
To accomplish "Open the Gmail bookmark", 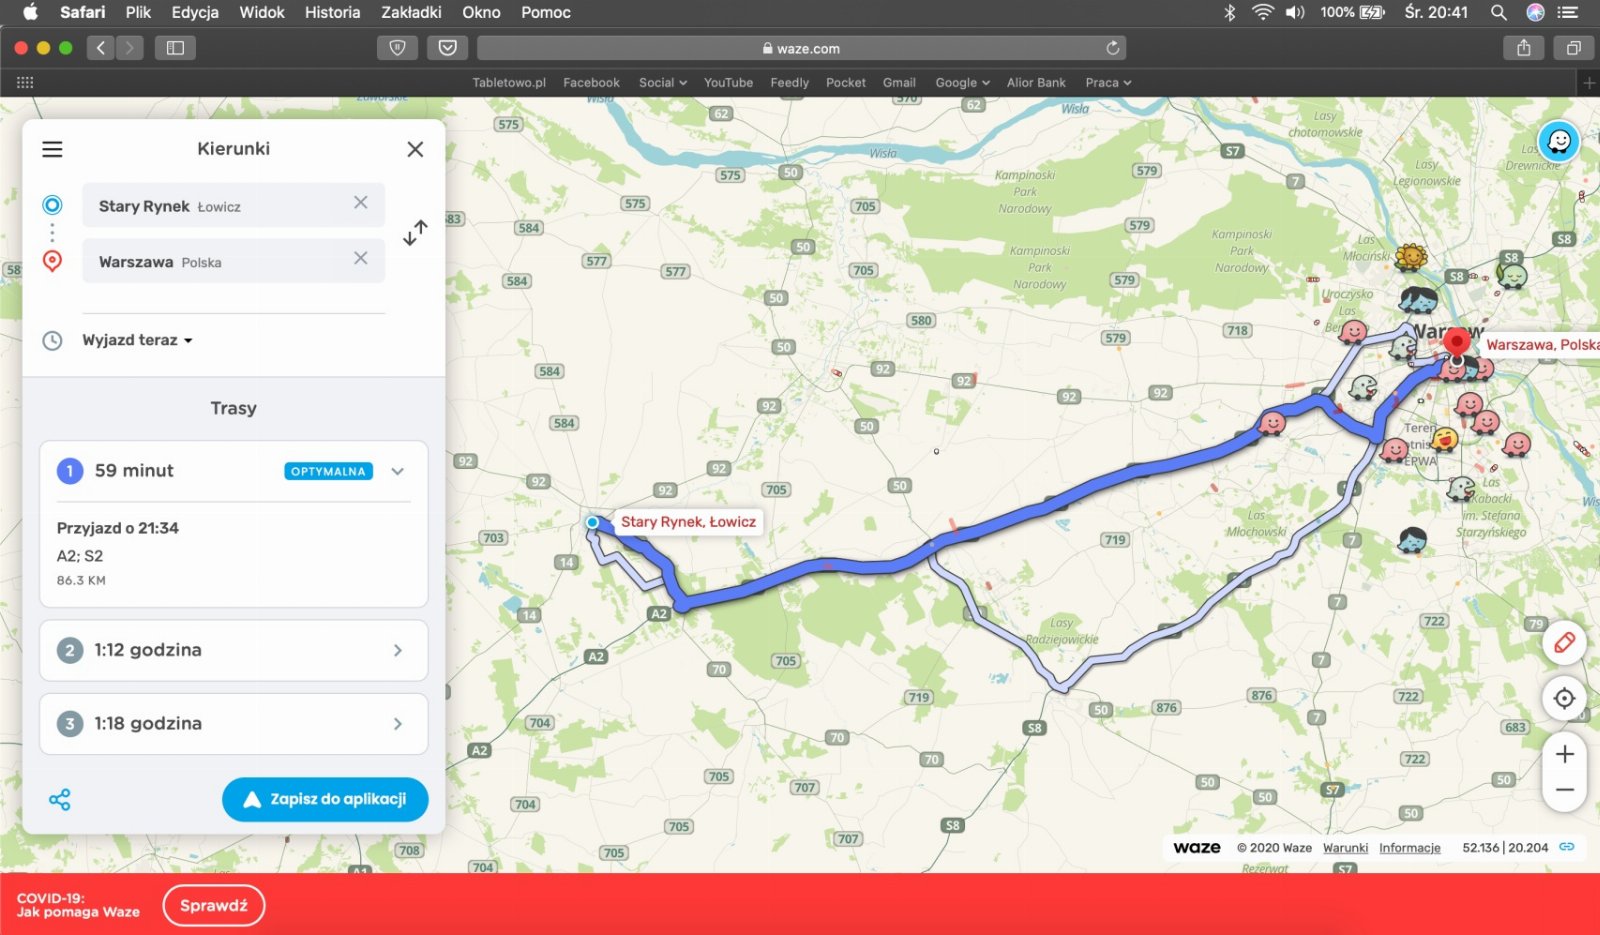I will (x=899, y=82).
